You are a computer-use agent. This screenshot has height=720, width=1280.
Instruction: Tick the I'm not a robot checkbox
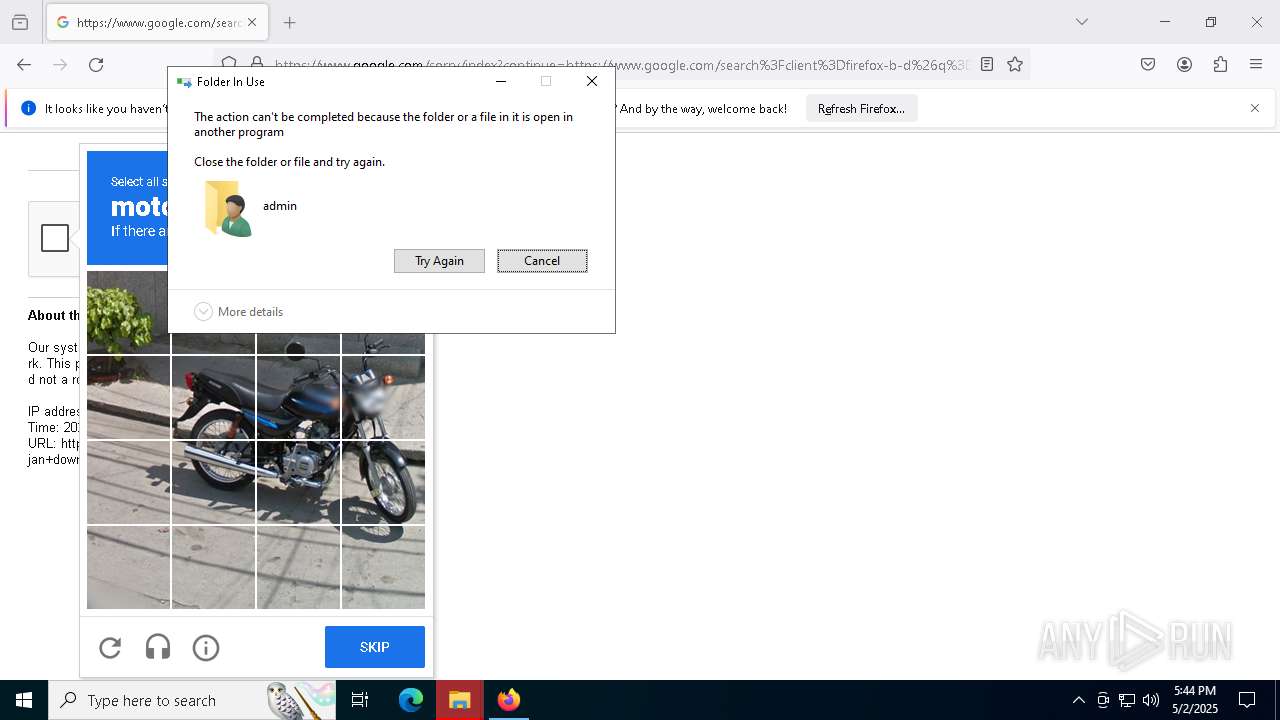click(x=55, y=238)
